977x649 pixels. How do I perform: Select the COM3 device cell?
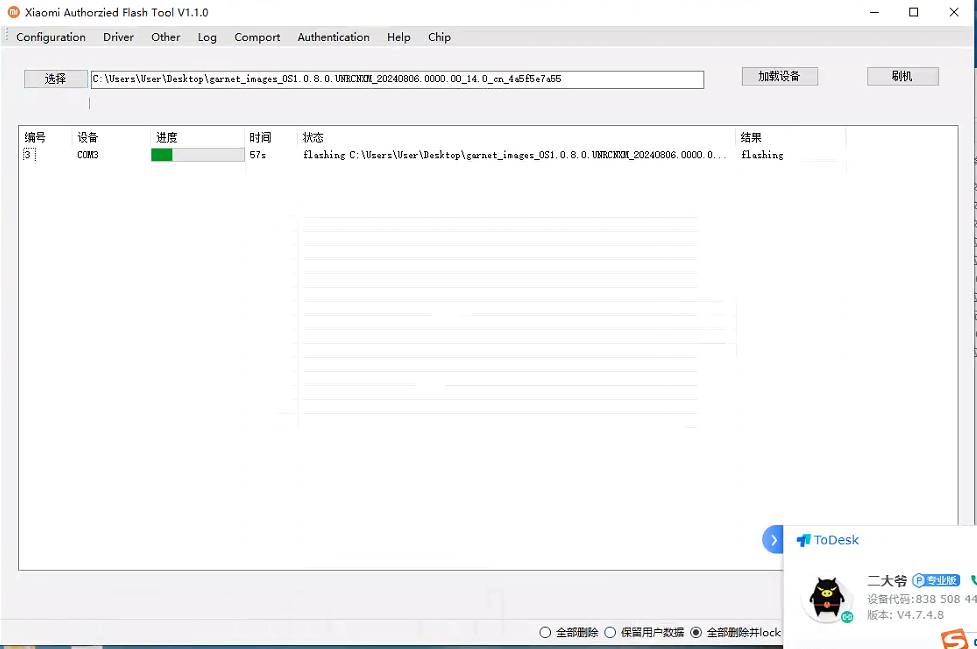(x=88, y=155)
